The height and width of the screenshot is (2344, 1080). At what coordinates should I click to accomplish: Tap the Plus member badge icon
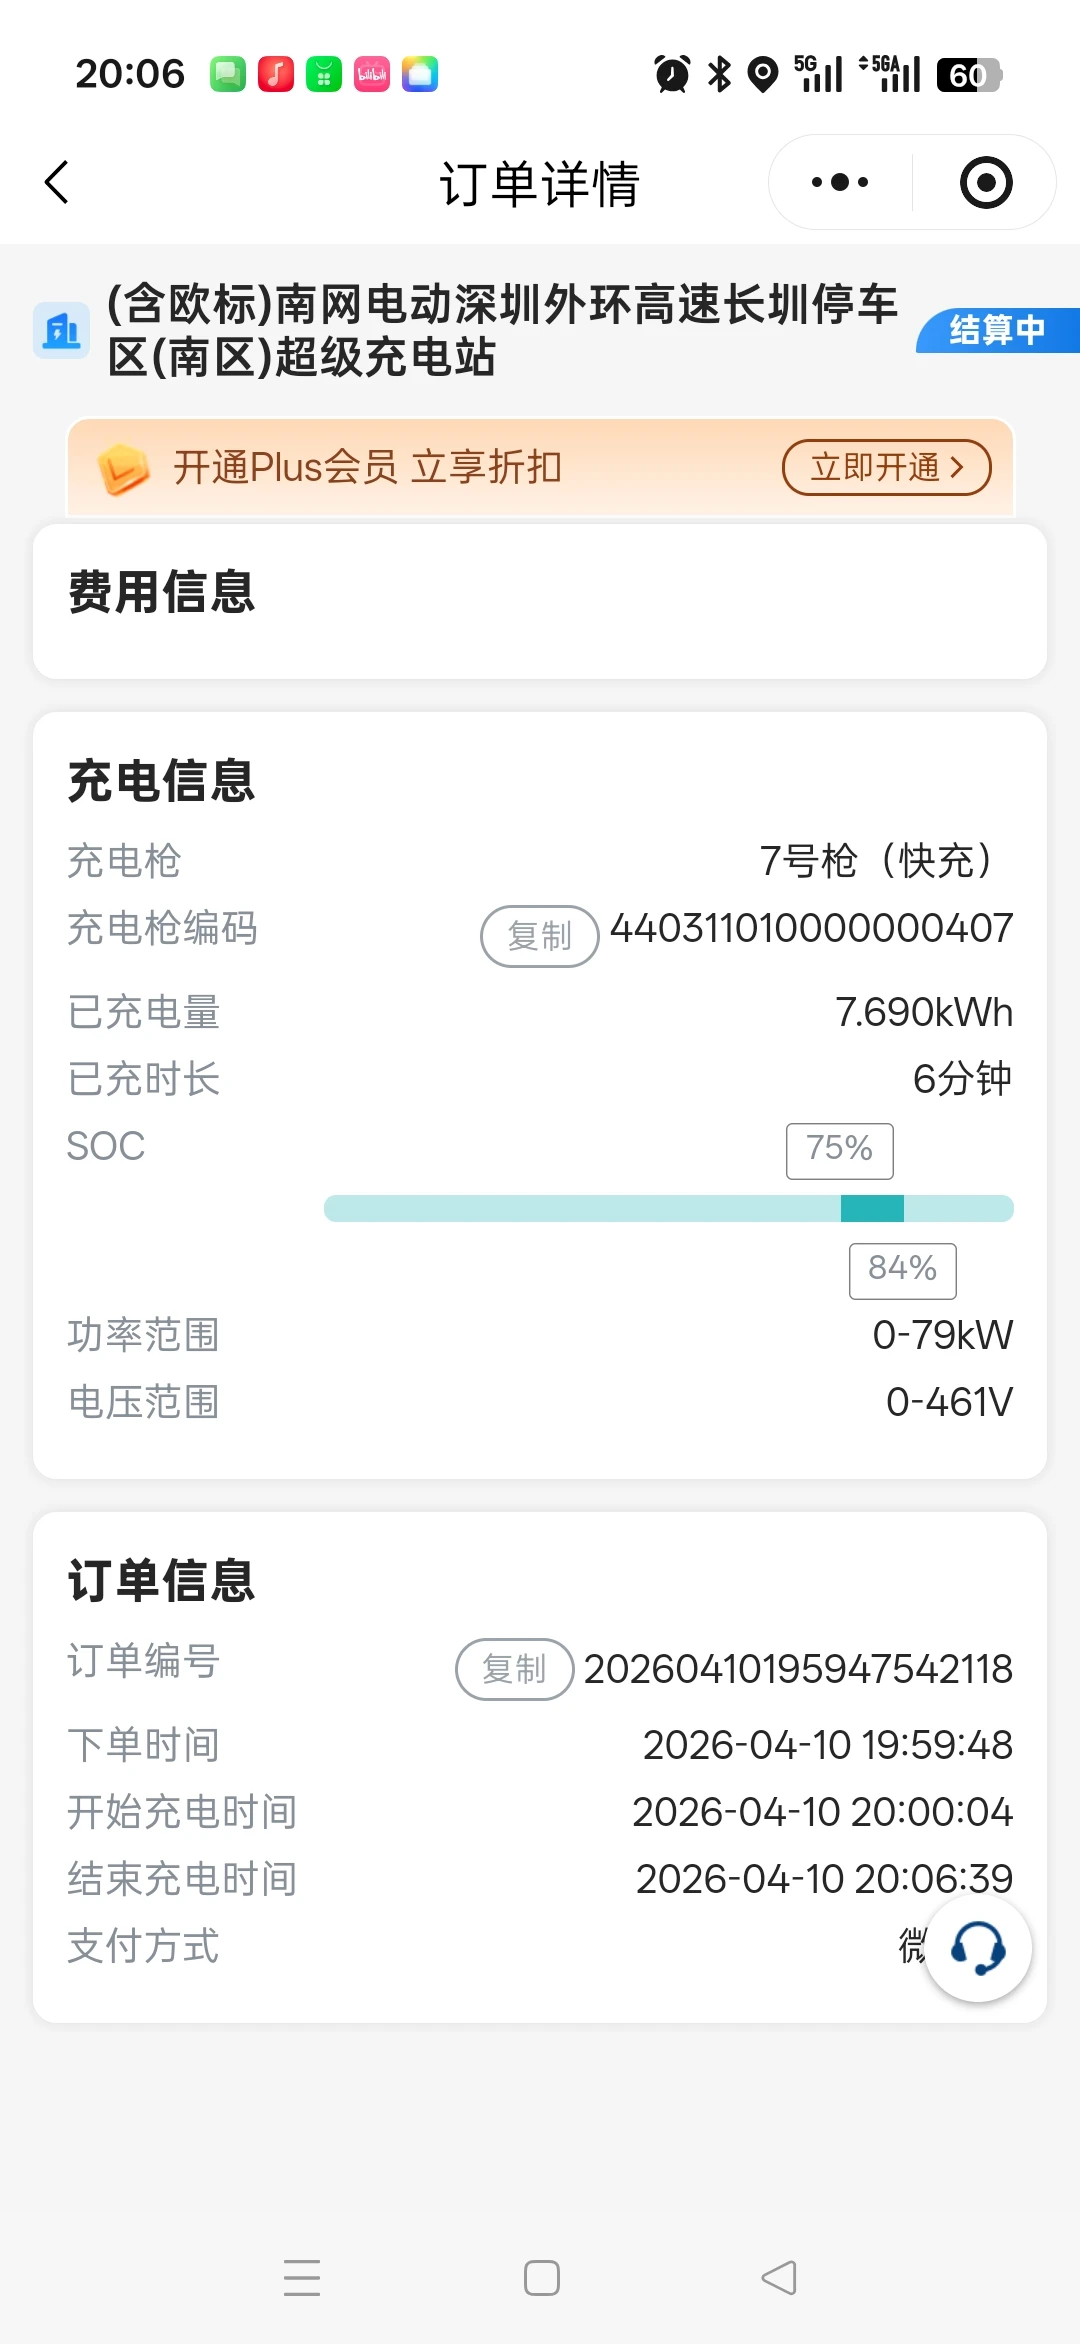[x=124, y=468]
